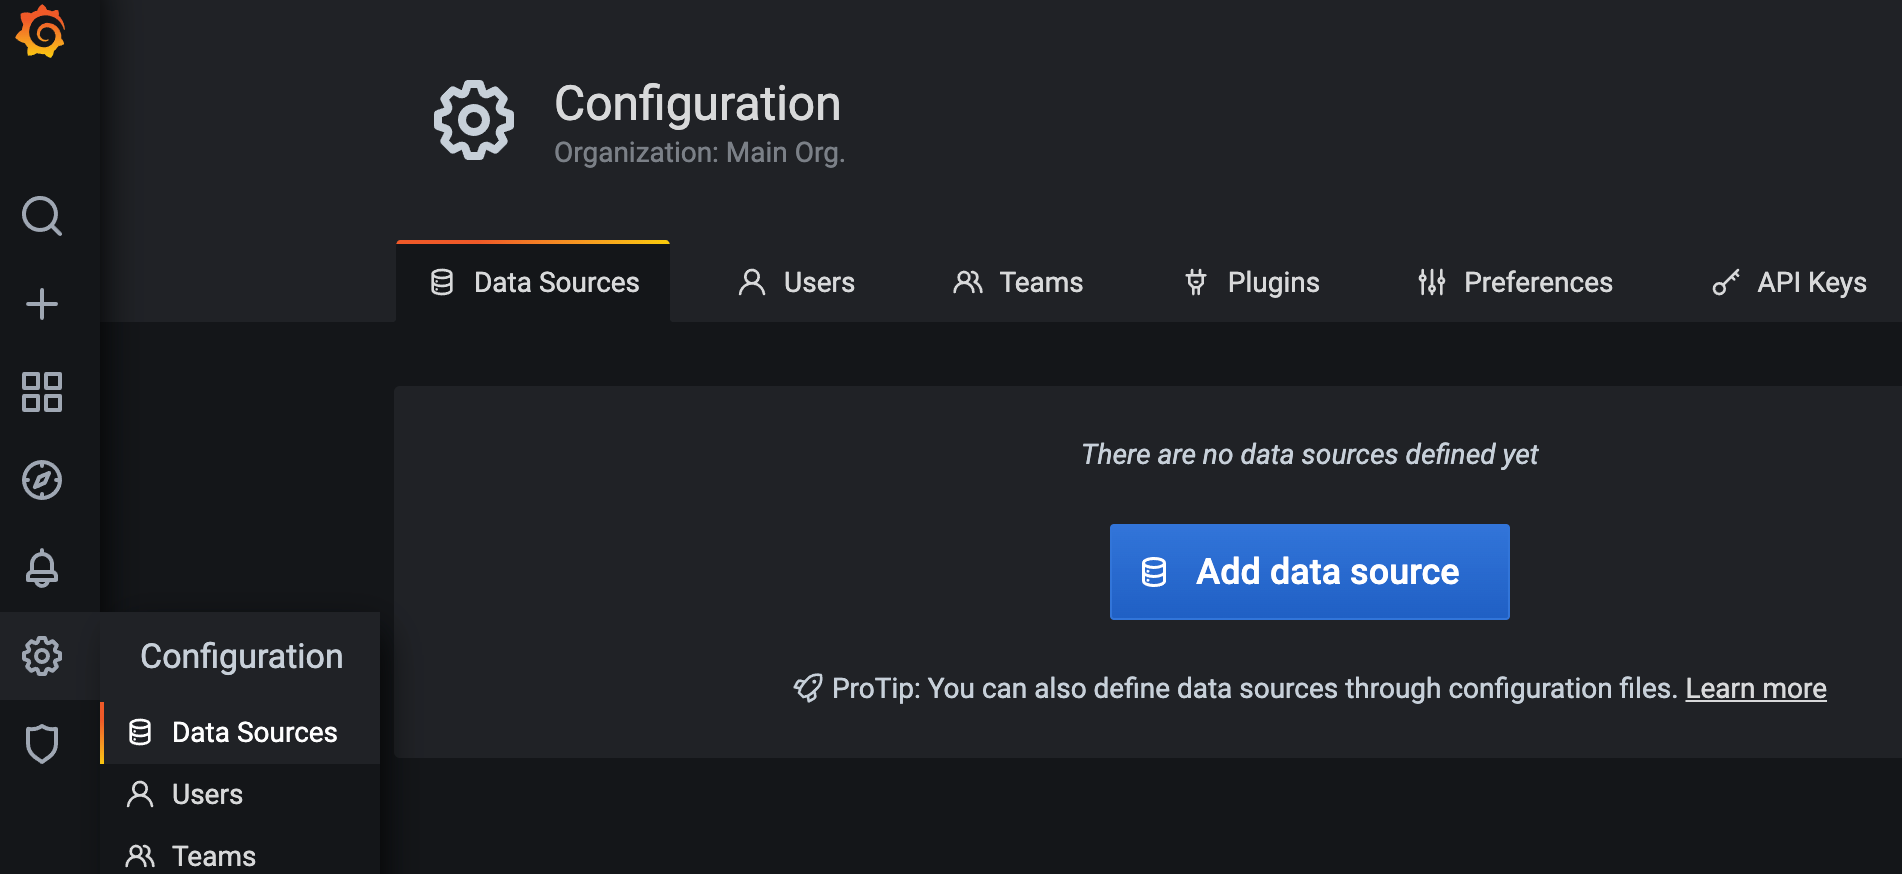Switch to the Users tab
This screenshot has width=1902, height=874.
[x=796, y=282]
